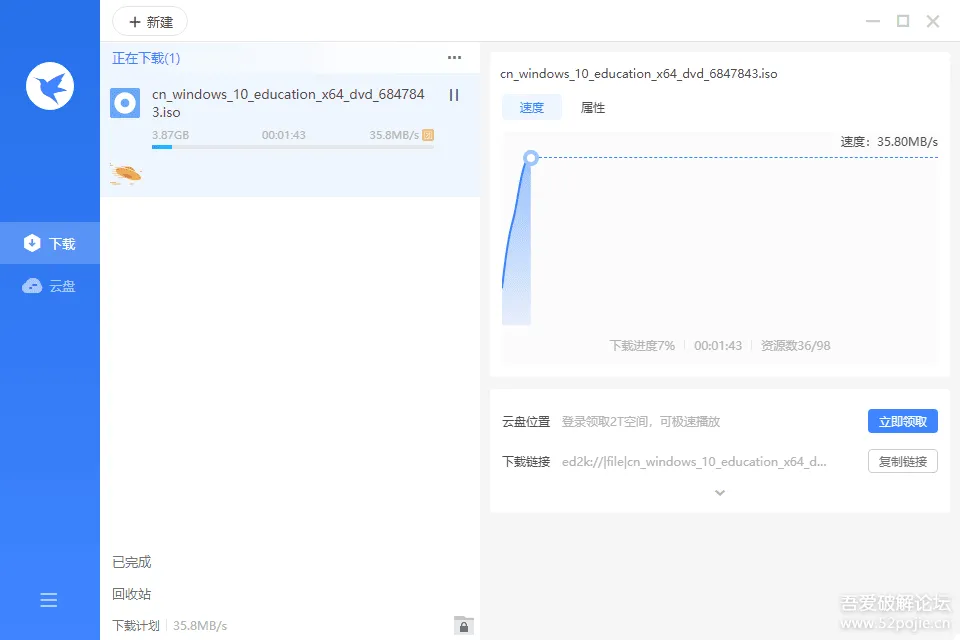The width and height of the screenshot is (960, 640).
Task: Expand the details chevron below download link
Action: pos(720,492)
